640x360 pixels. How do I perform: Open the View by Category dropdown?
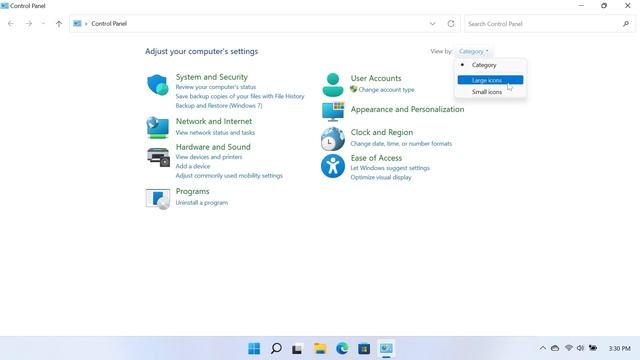pyautogui.click(x=473, y=51)
